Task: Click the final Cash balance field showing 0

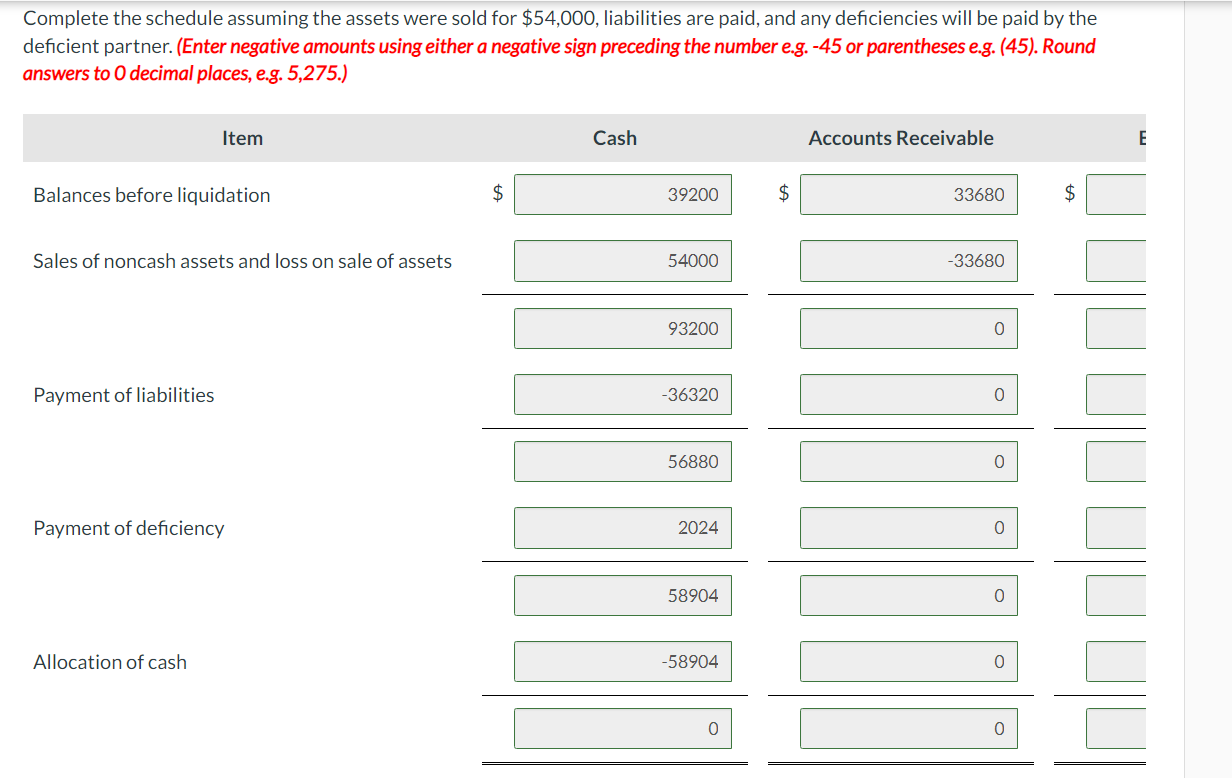Action: [x=622, y=728]
